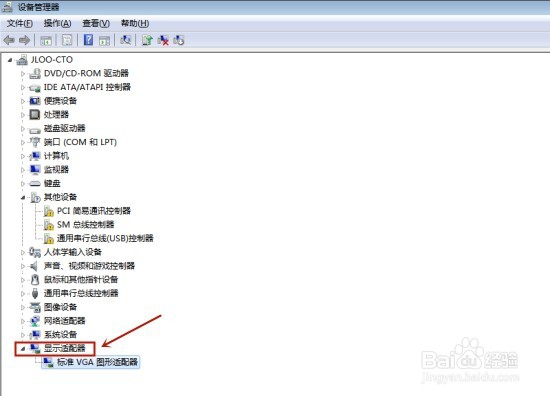Image resolution: width=550 pixels, height=396 pixels.
Task: Collapse the JLOO-CTO root node
Action: point(10,60)
